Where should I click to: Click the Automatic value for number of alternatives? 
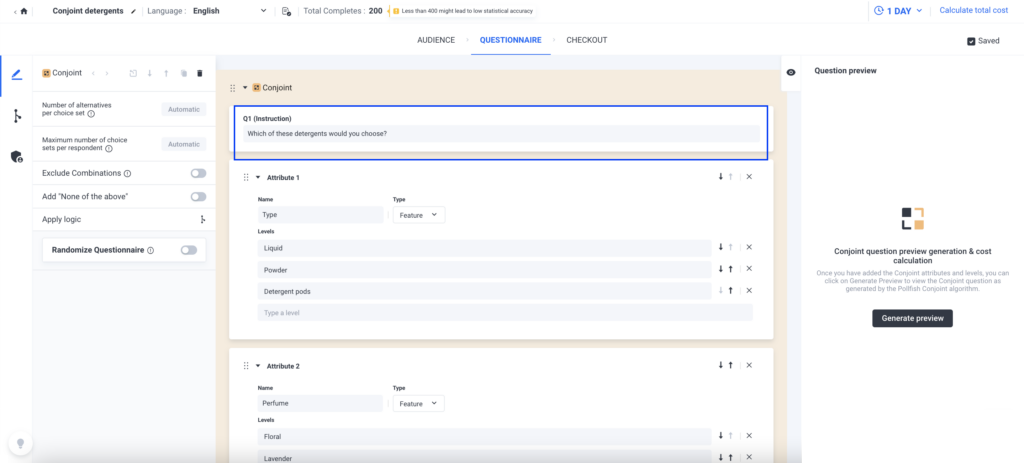click(x=184, y=109)
